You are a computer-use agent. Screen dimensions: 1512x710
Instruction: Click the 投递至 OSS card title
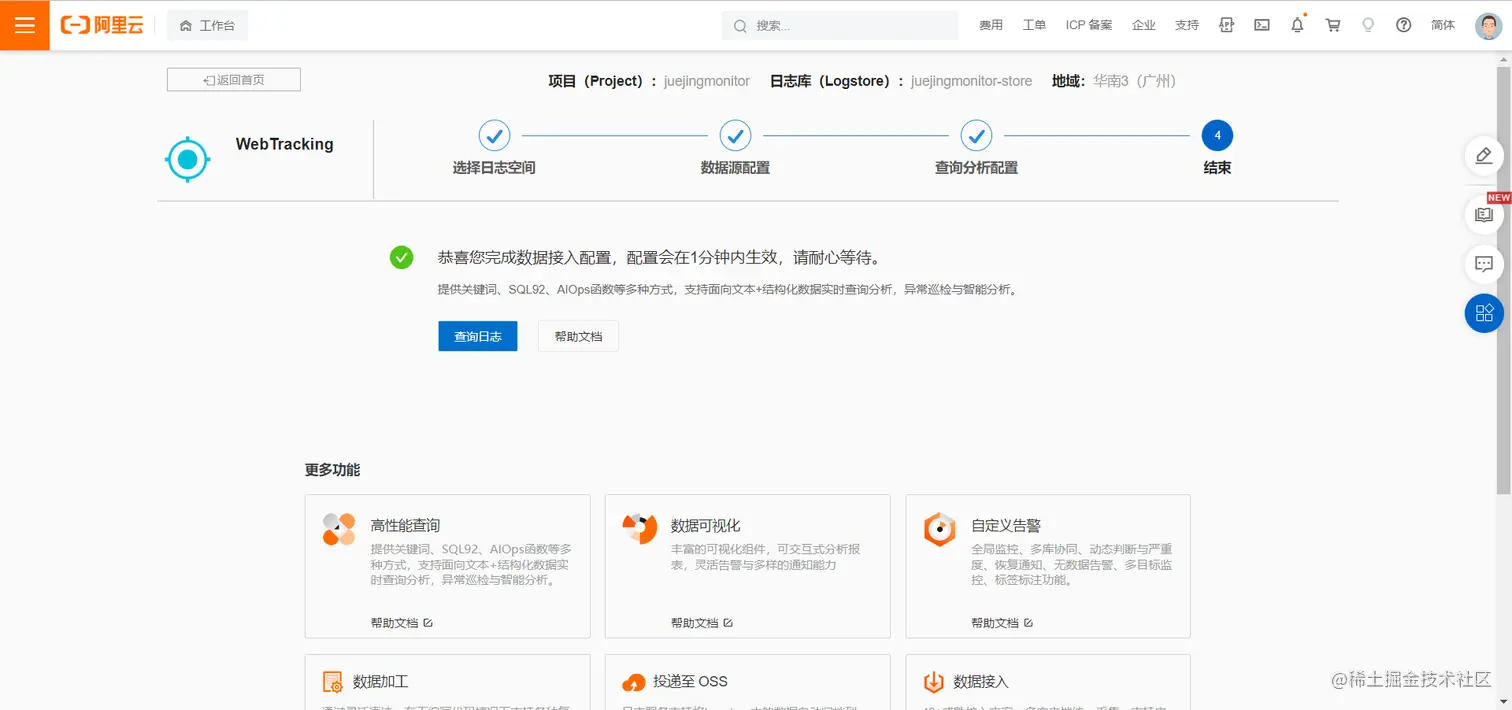coord(690,681)
